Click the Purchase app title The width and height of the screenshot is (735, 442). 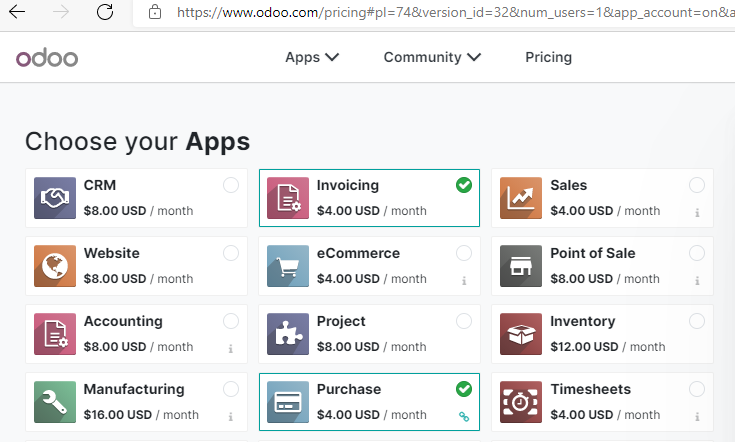[349, 389]
